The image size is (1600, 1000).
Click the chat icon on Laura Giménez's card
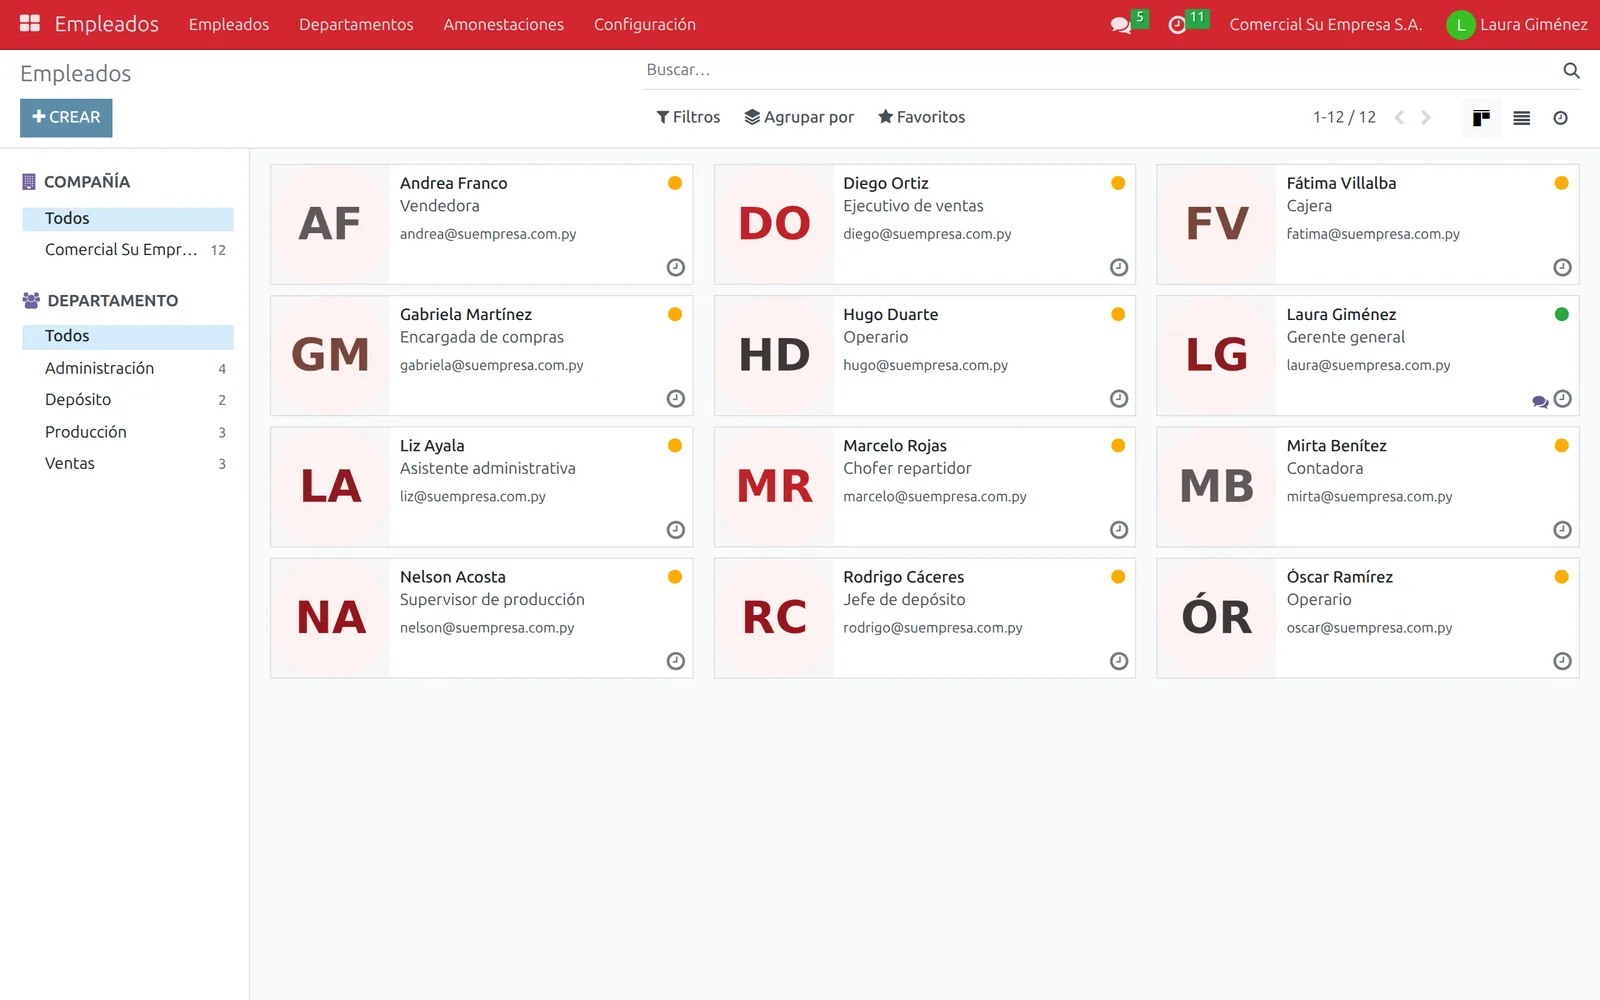click(x=1540, y=401)
